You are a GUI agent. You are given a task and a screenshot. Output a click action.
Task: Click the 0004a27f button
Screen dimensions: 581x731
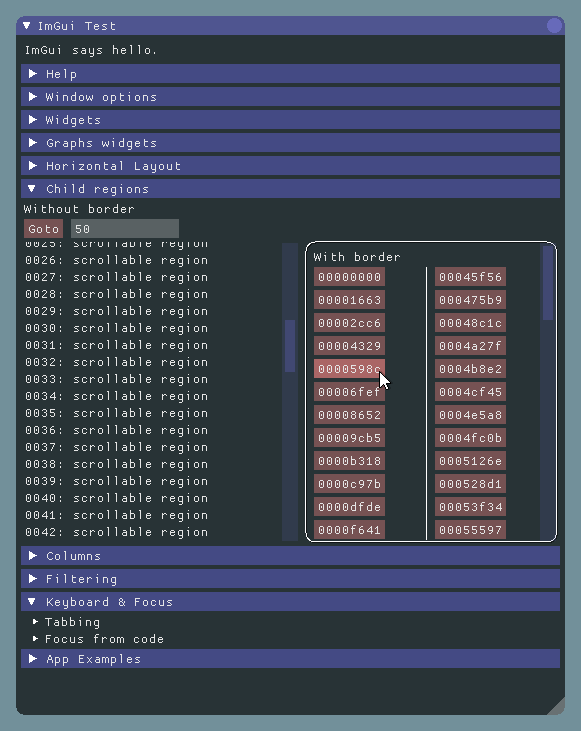(x=470, y=346)
